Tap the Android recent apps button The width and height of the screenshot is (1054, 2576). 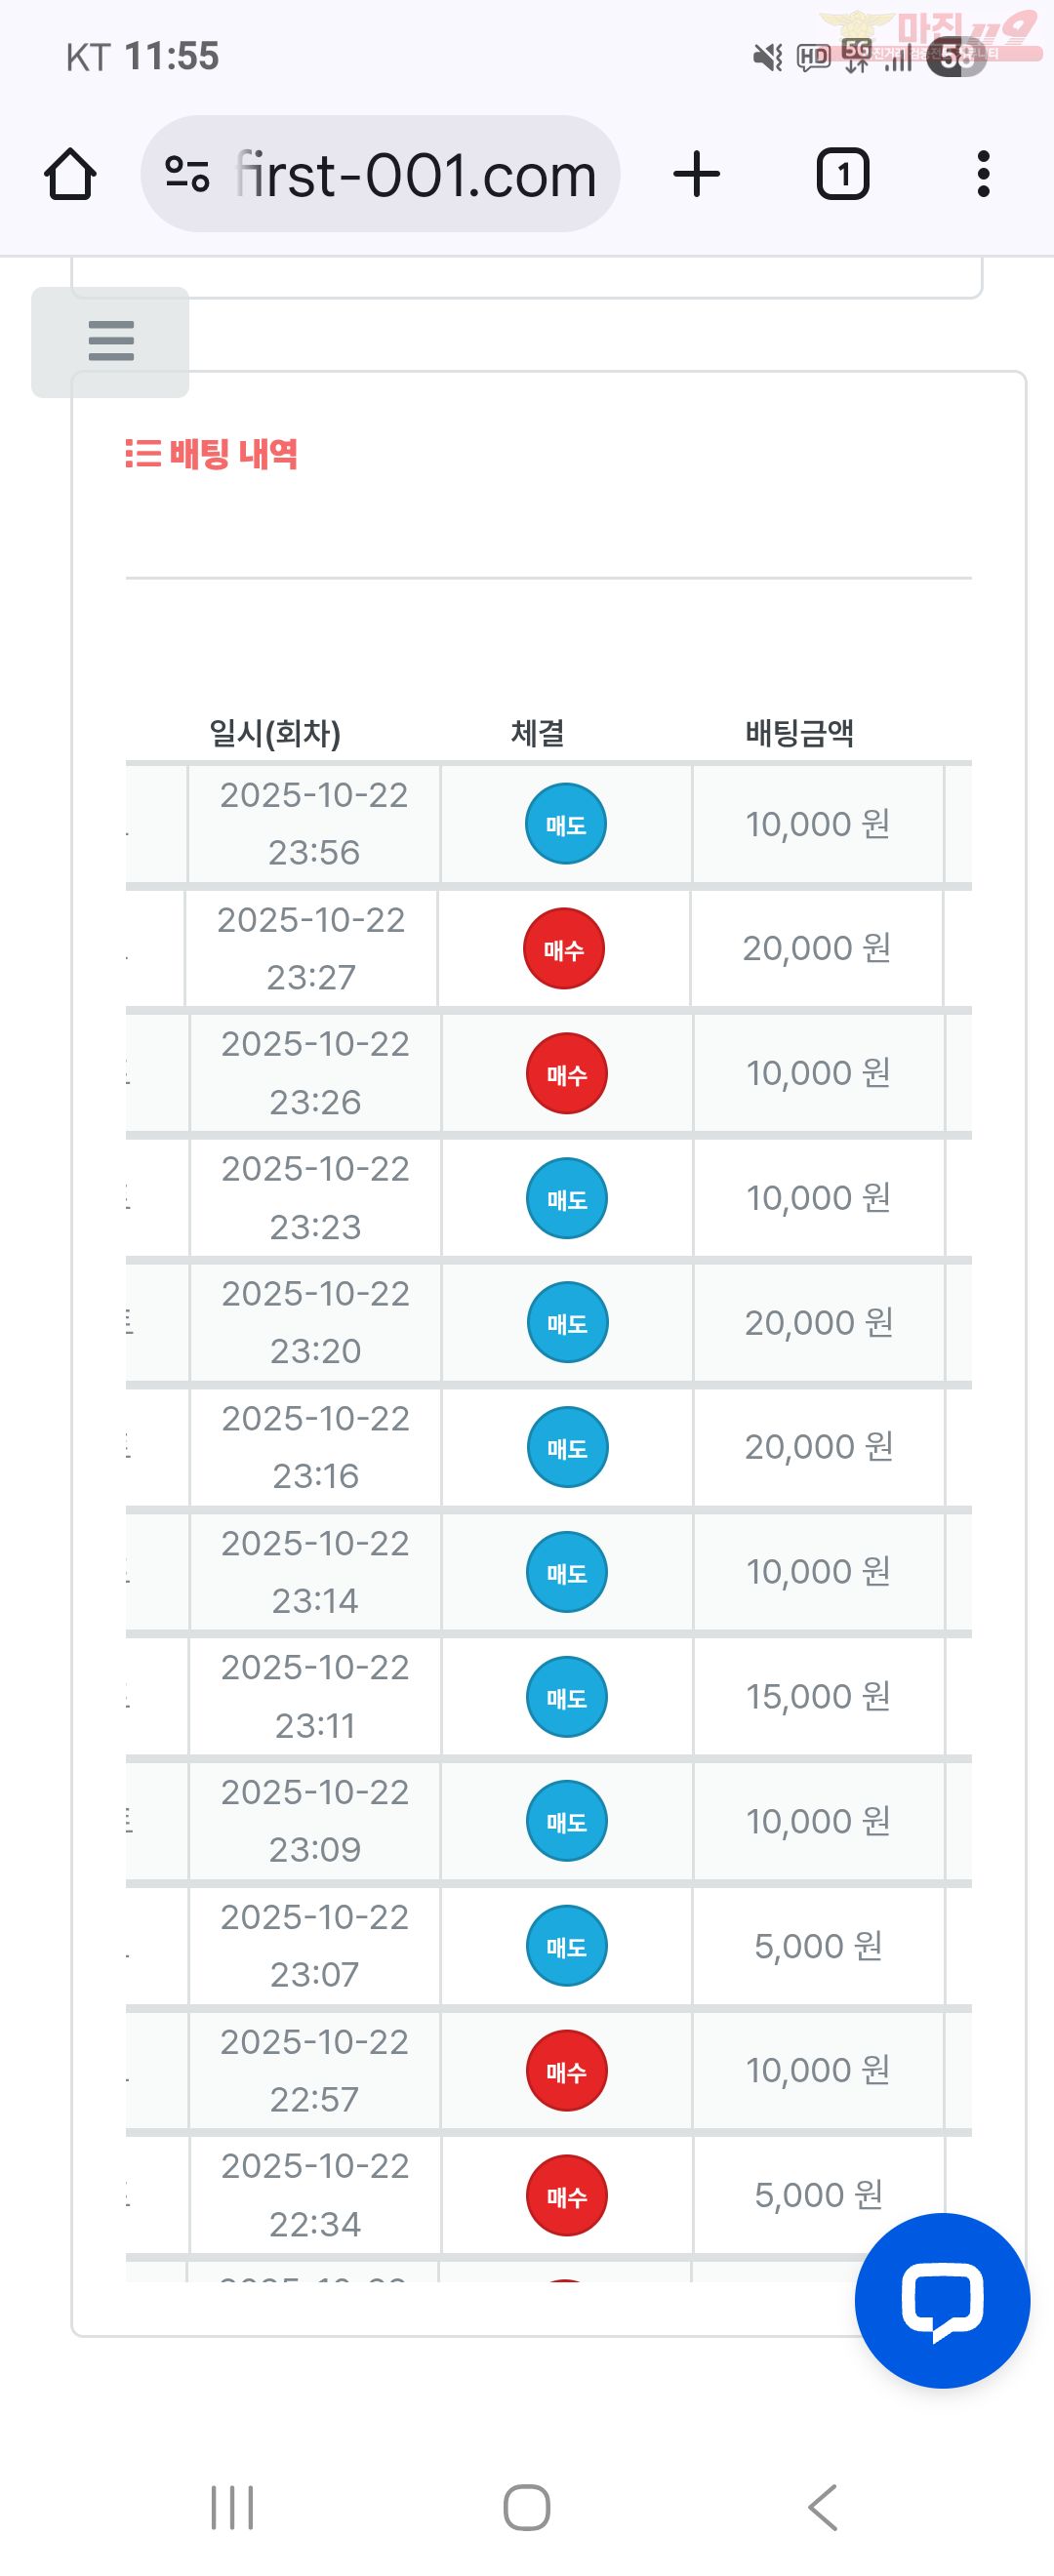232,2507
